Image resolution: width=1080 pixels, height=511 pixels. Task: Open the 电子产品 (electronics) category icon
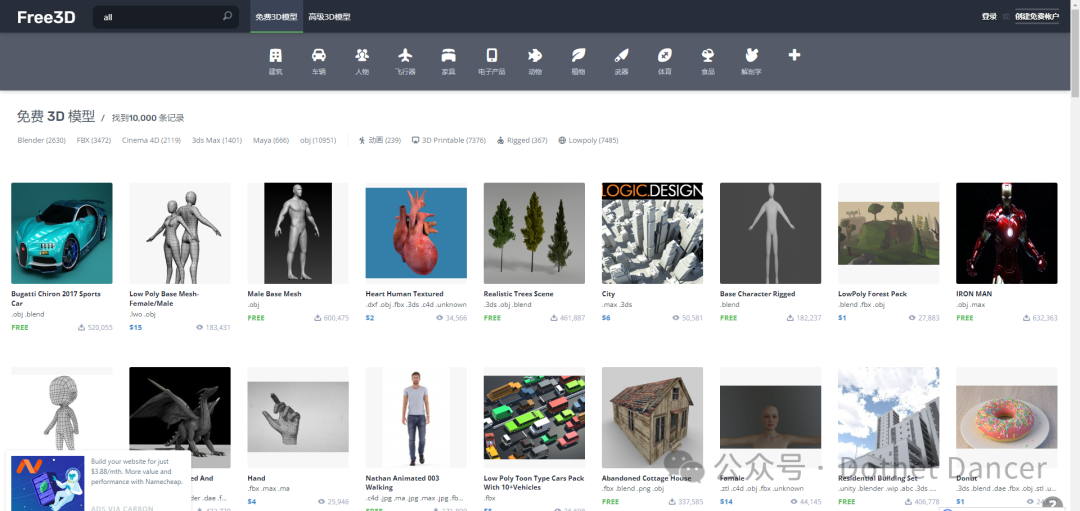click(x=492, y=55)
